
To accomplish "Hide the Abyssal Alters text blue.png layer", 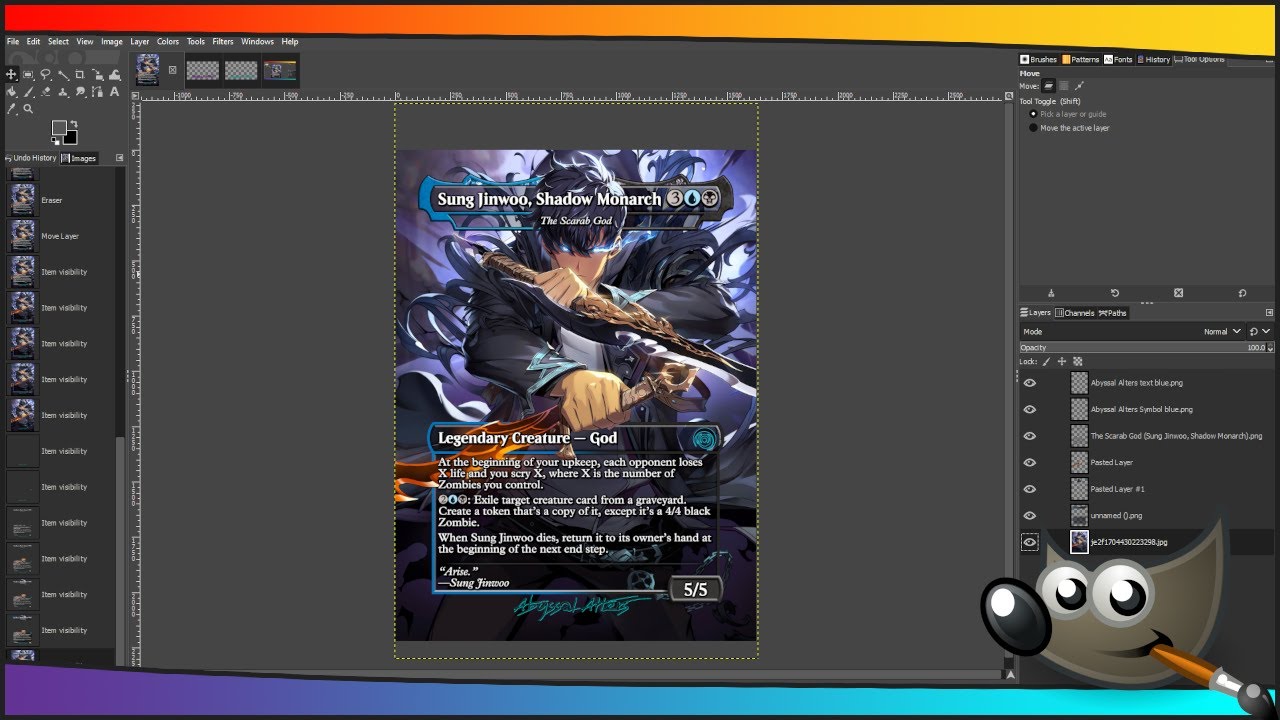I will pos(1029,383).
